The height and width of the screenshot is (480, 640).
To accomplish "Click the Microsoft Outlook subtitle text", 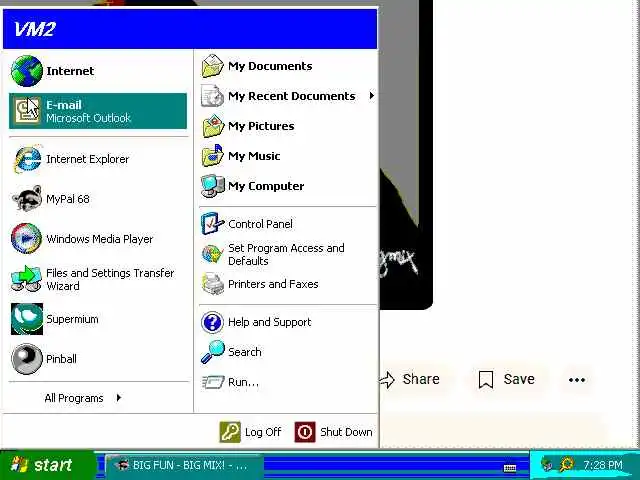I will (88, 118).
